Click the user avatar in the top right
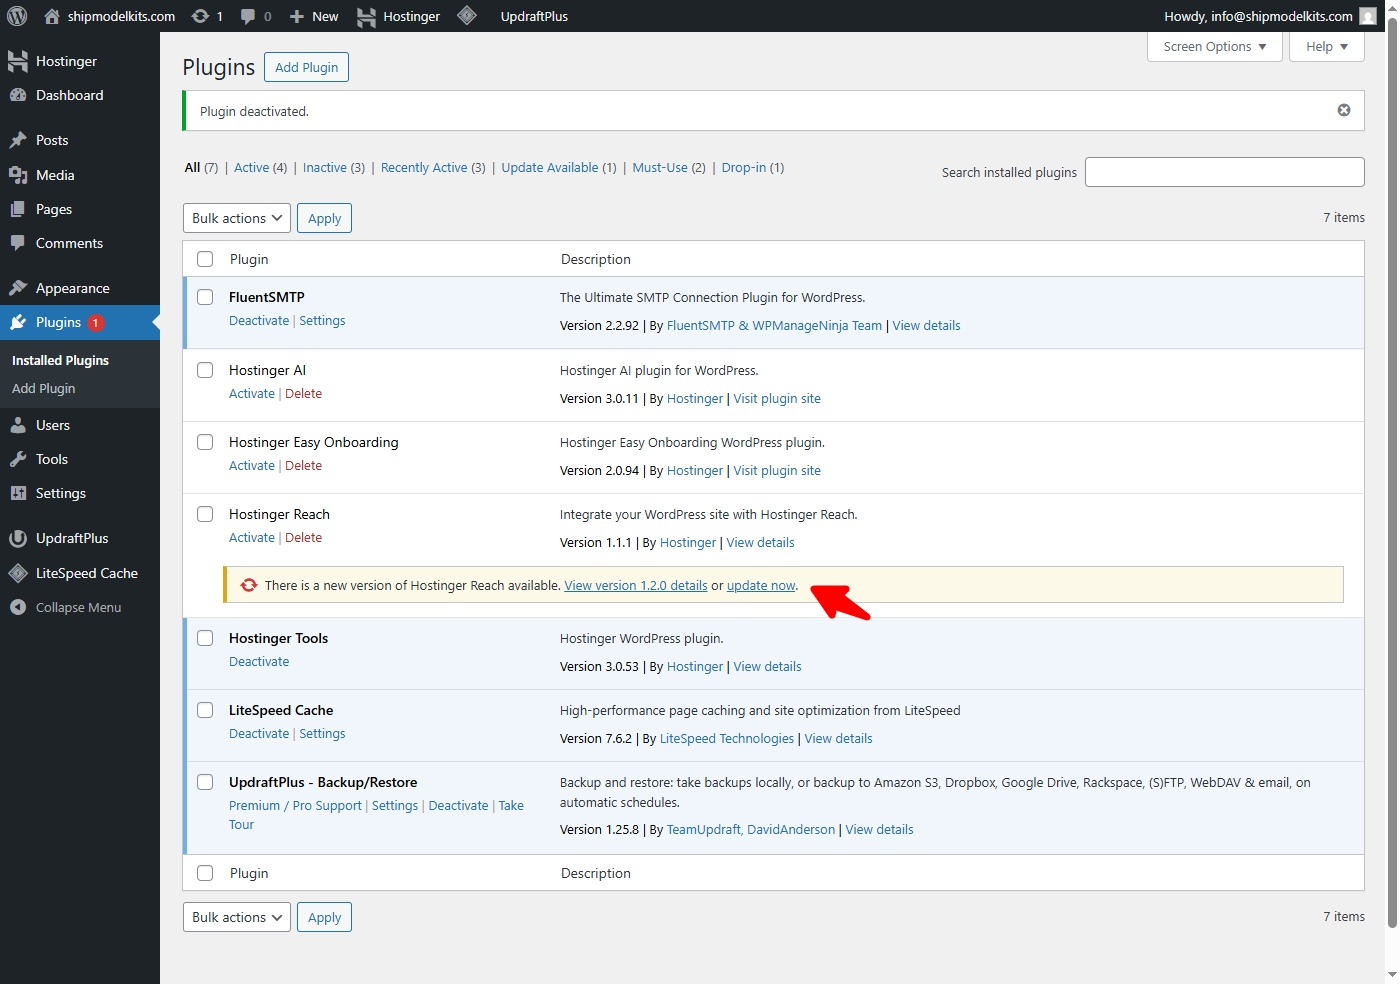This screenshot has height=984, width=1400. pyautogui.click(x=1368, y=16)
